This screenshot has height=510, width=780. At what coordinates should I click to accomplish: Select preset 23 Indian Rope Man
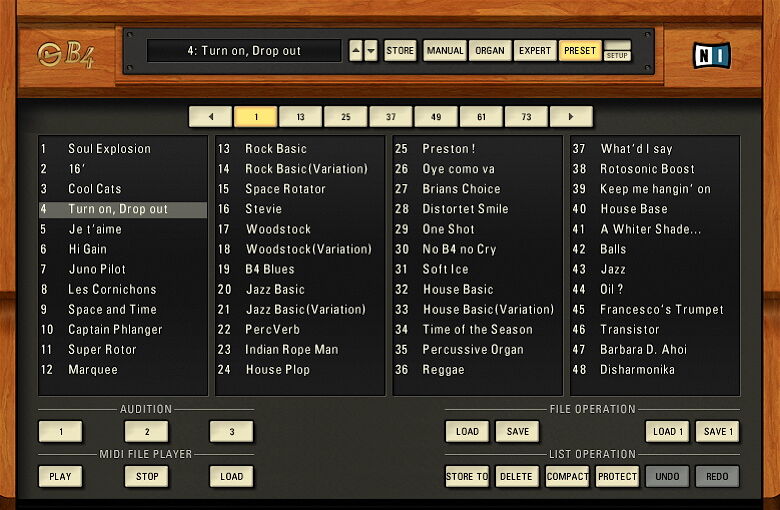tap(300, 350)
